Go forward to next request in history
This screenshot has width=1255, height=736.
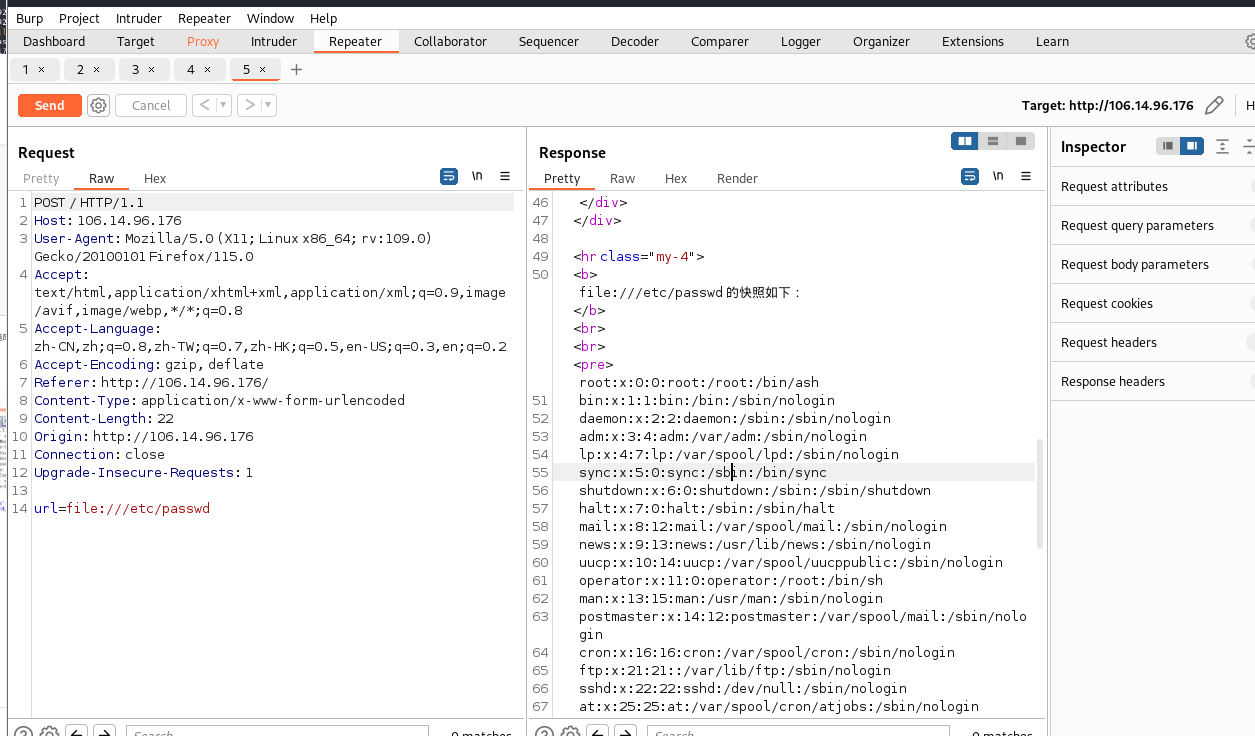point(250,105)
